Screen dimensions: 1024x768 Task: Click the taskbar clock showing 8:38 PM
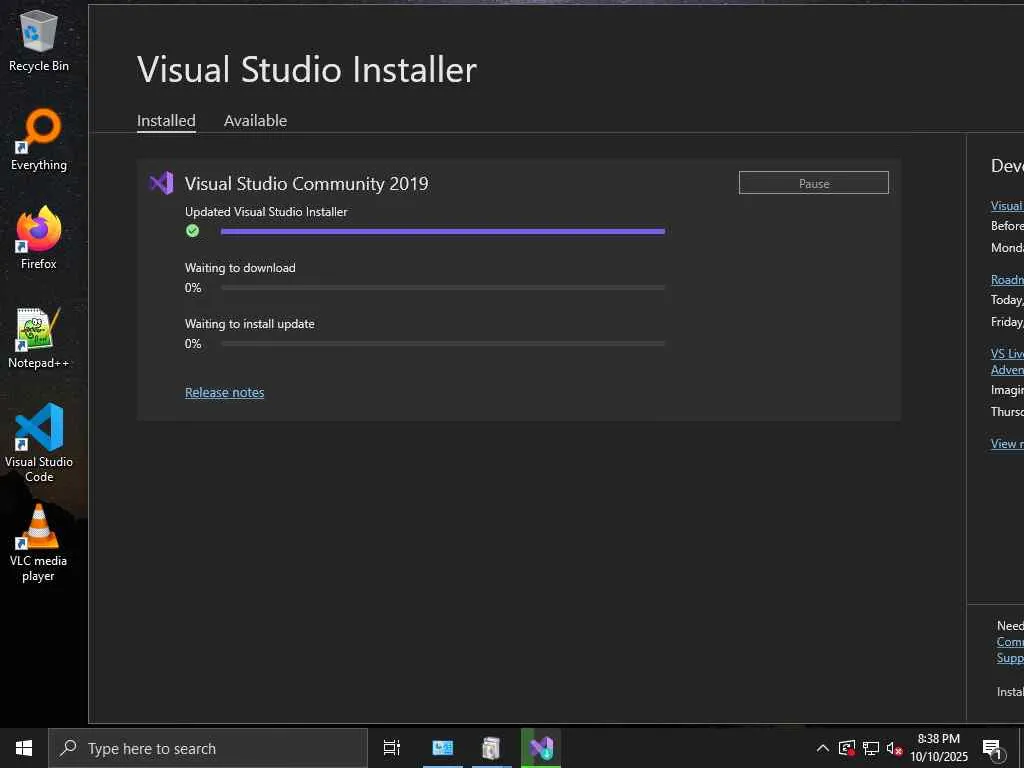point(938,748)
